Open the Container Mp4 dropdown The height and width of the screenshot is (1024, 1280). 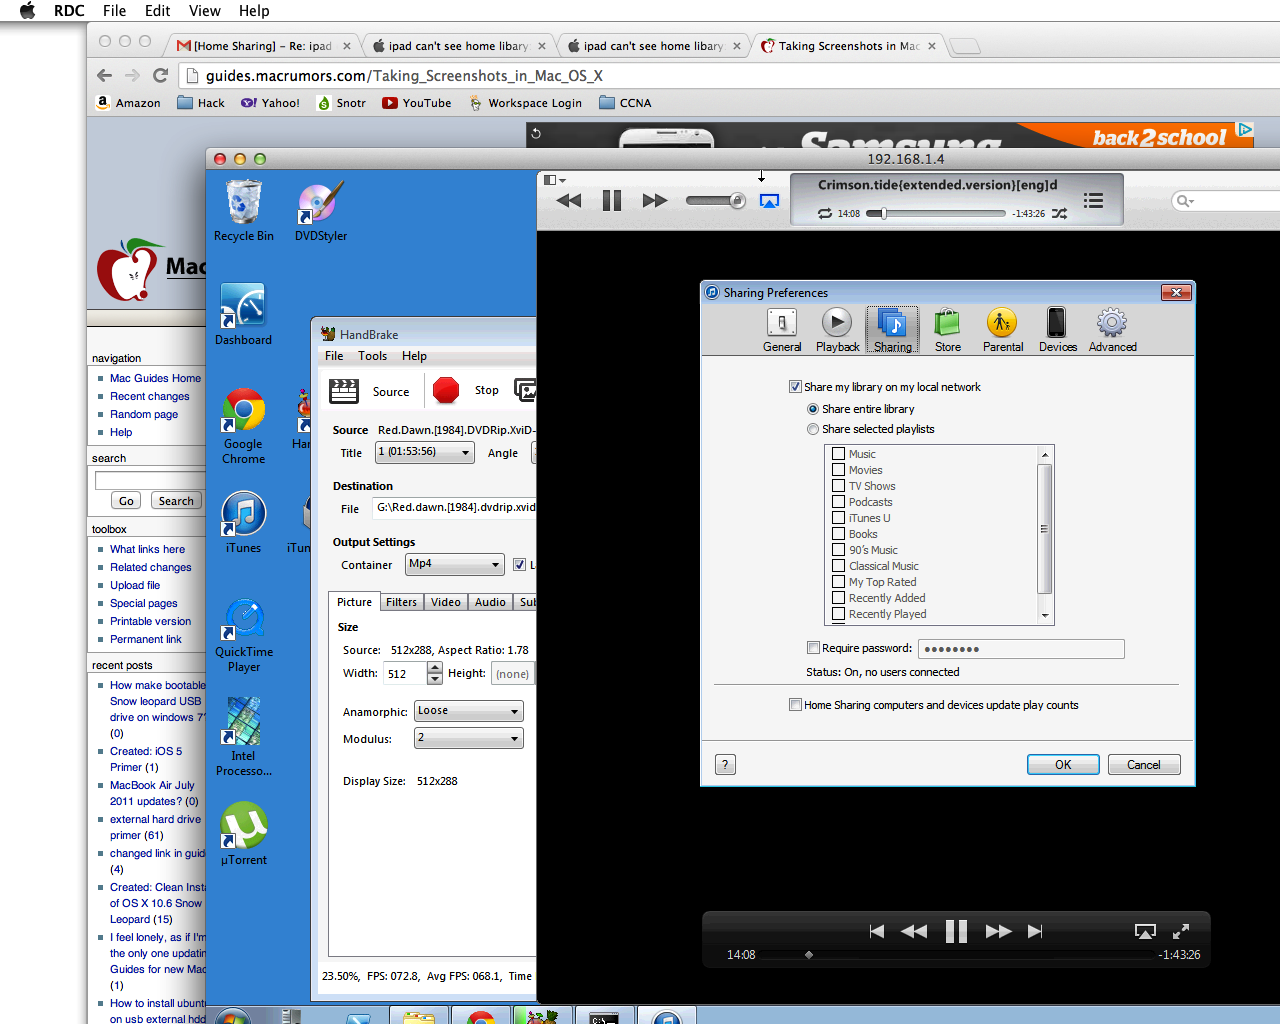click(454, 565)
